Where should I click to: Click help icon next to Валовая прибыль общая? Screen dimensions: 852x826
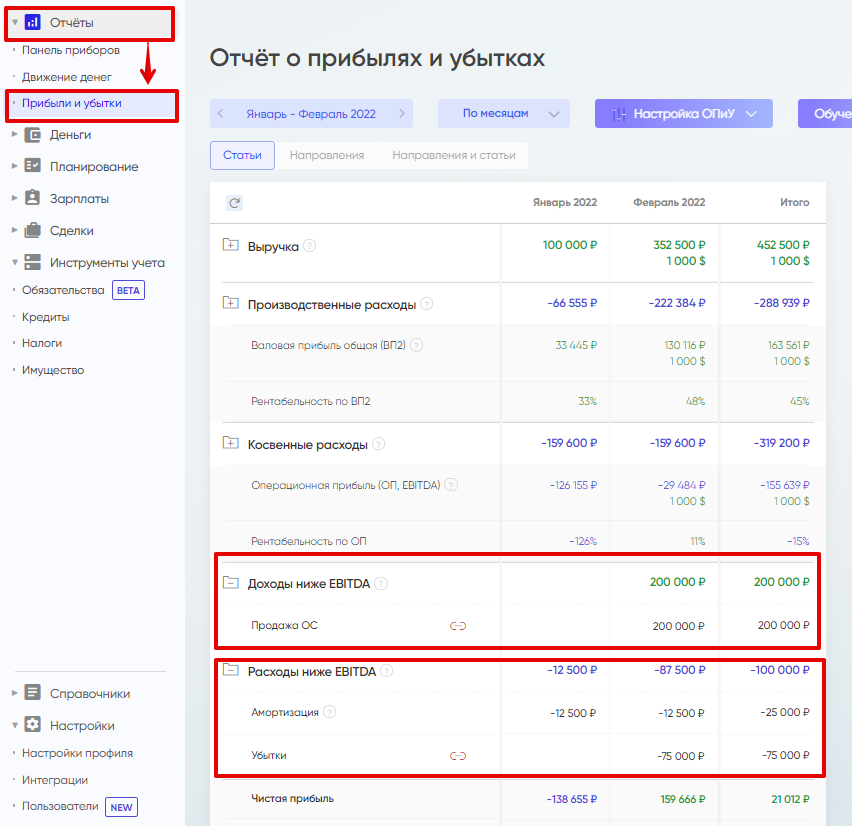416,345
